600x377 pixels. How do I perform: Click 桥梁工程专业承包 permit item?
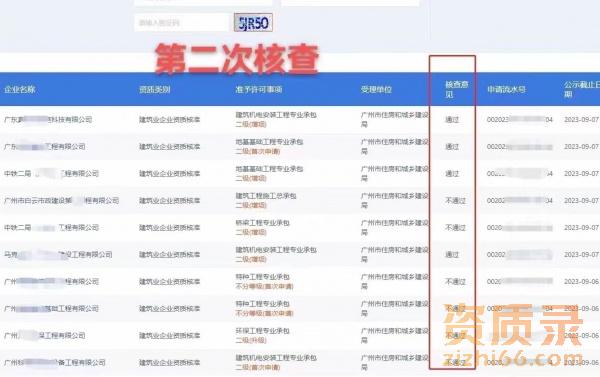[x=262, y=223]
